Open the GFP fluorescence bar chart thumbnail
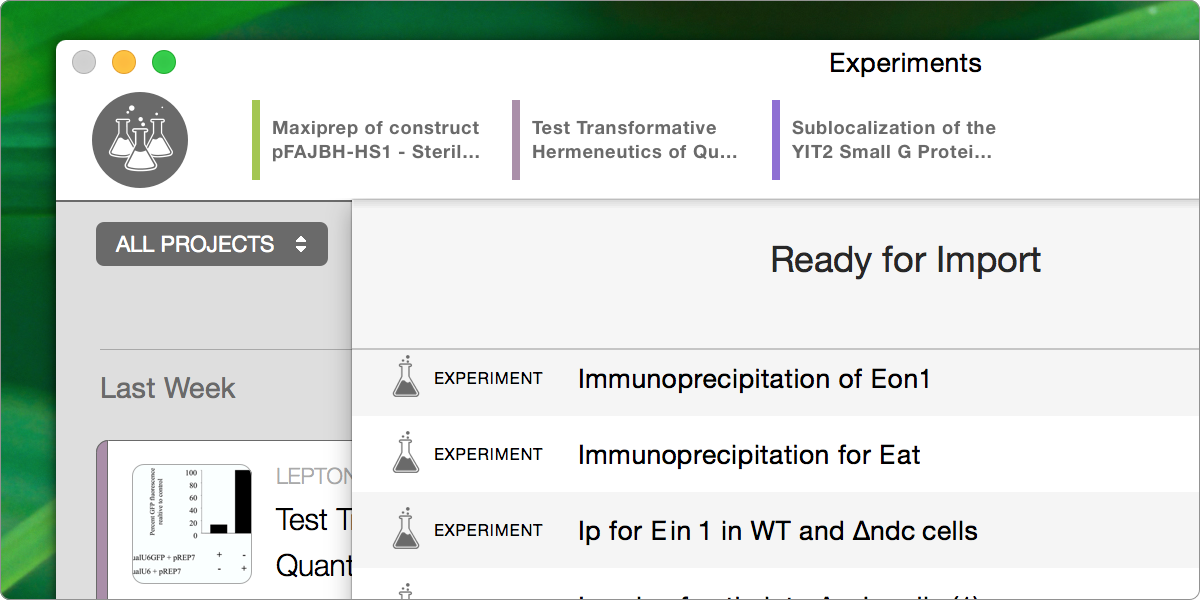 (192, 523)
